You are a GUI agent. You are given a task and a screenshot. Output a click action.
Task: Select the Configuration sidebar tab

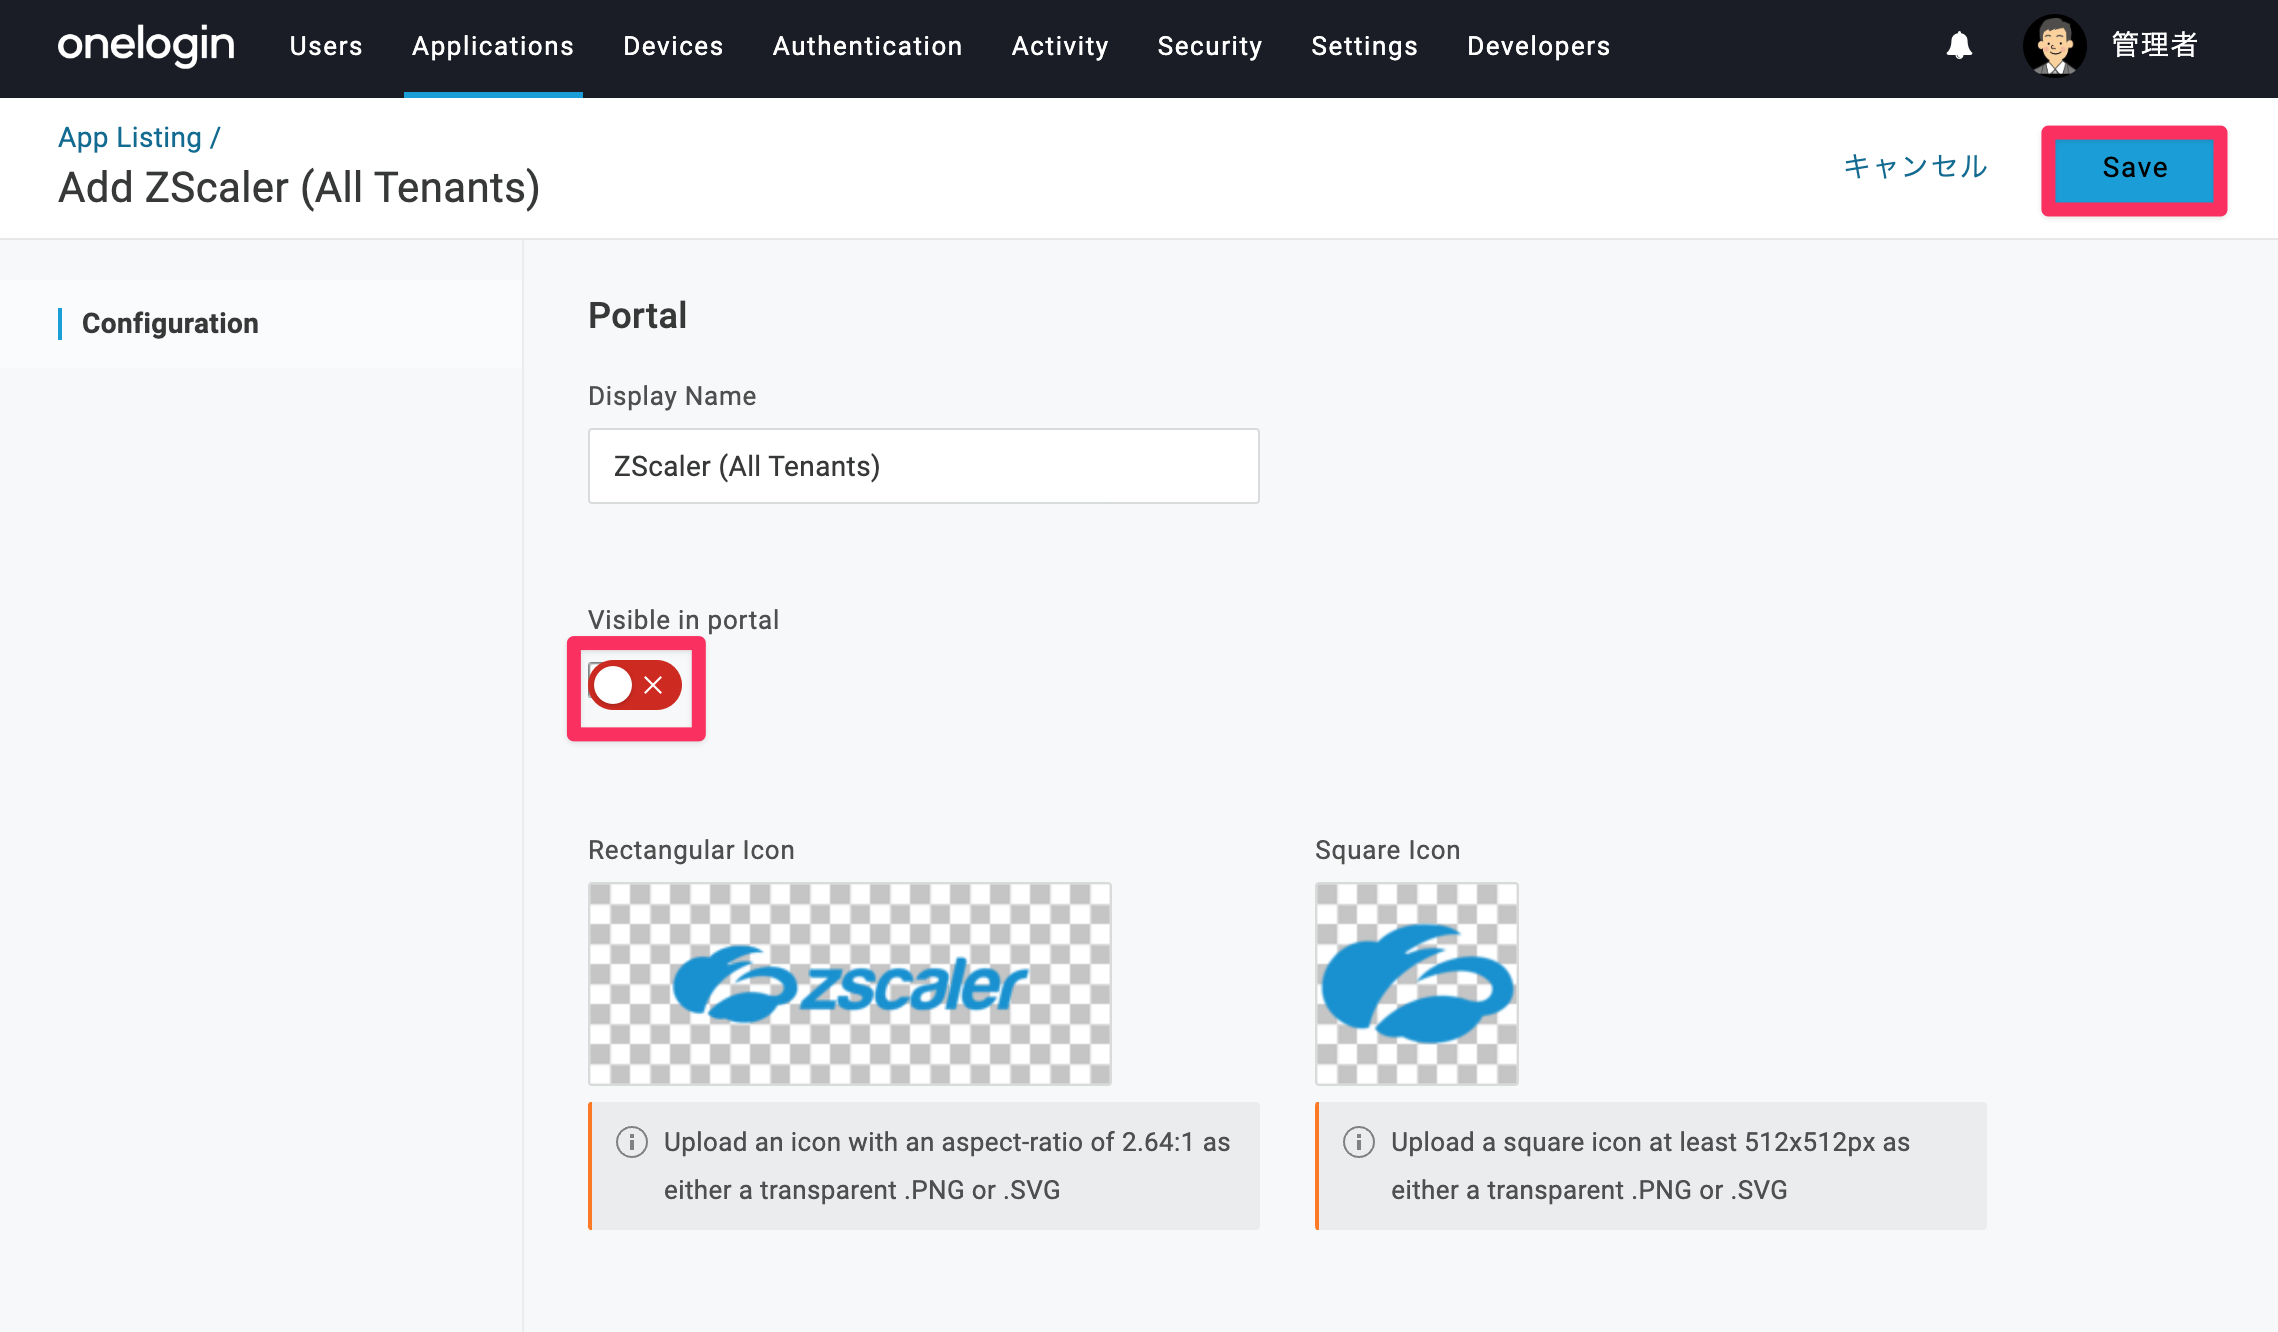click(170, 323)
